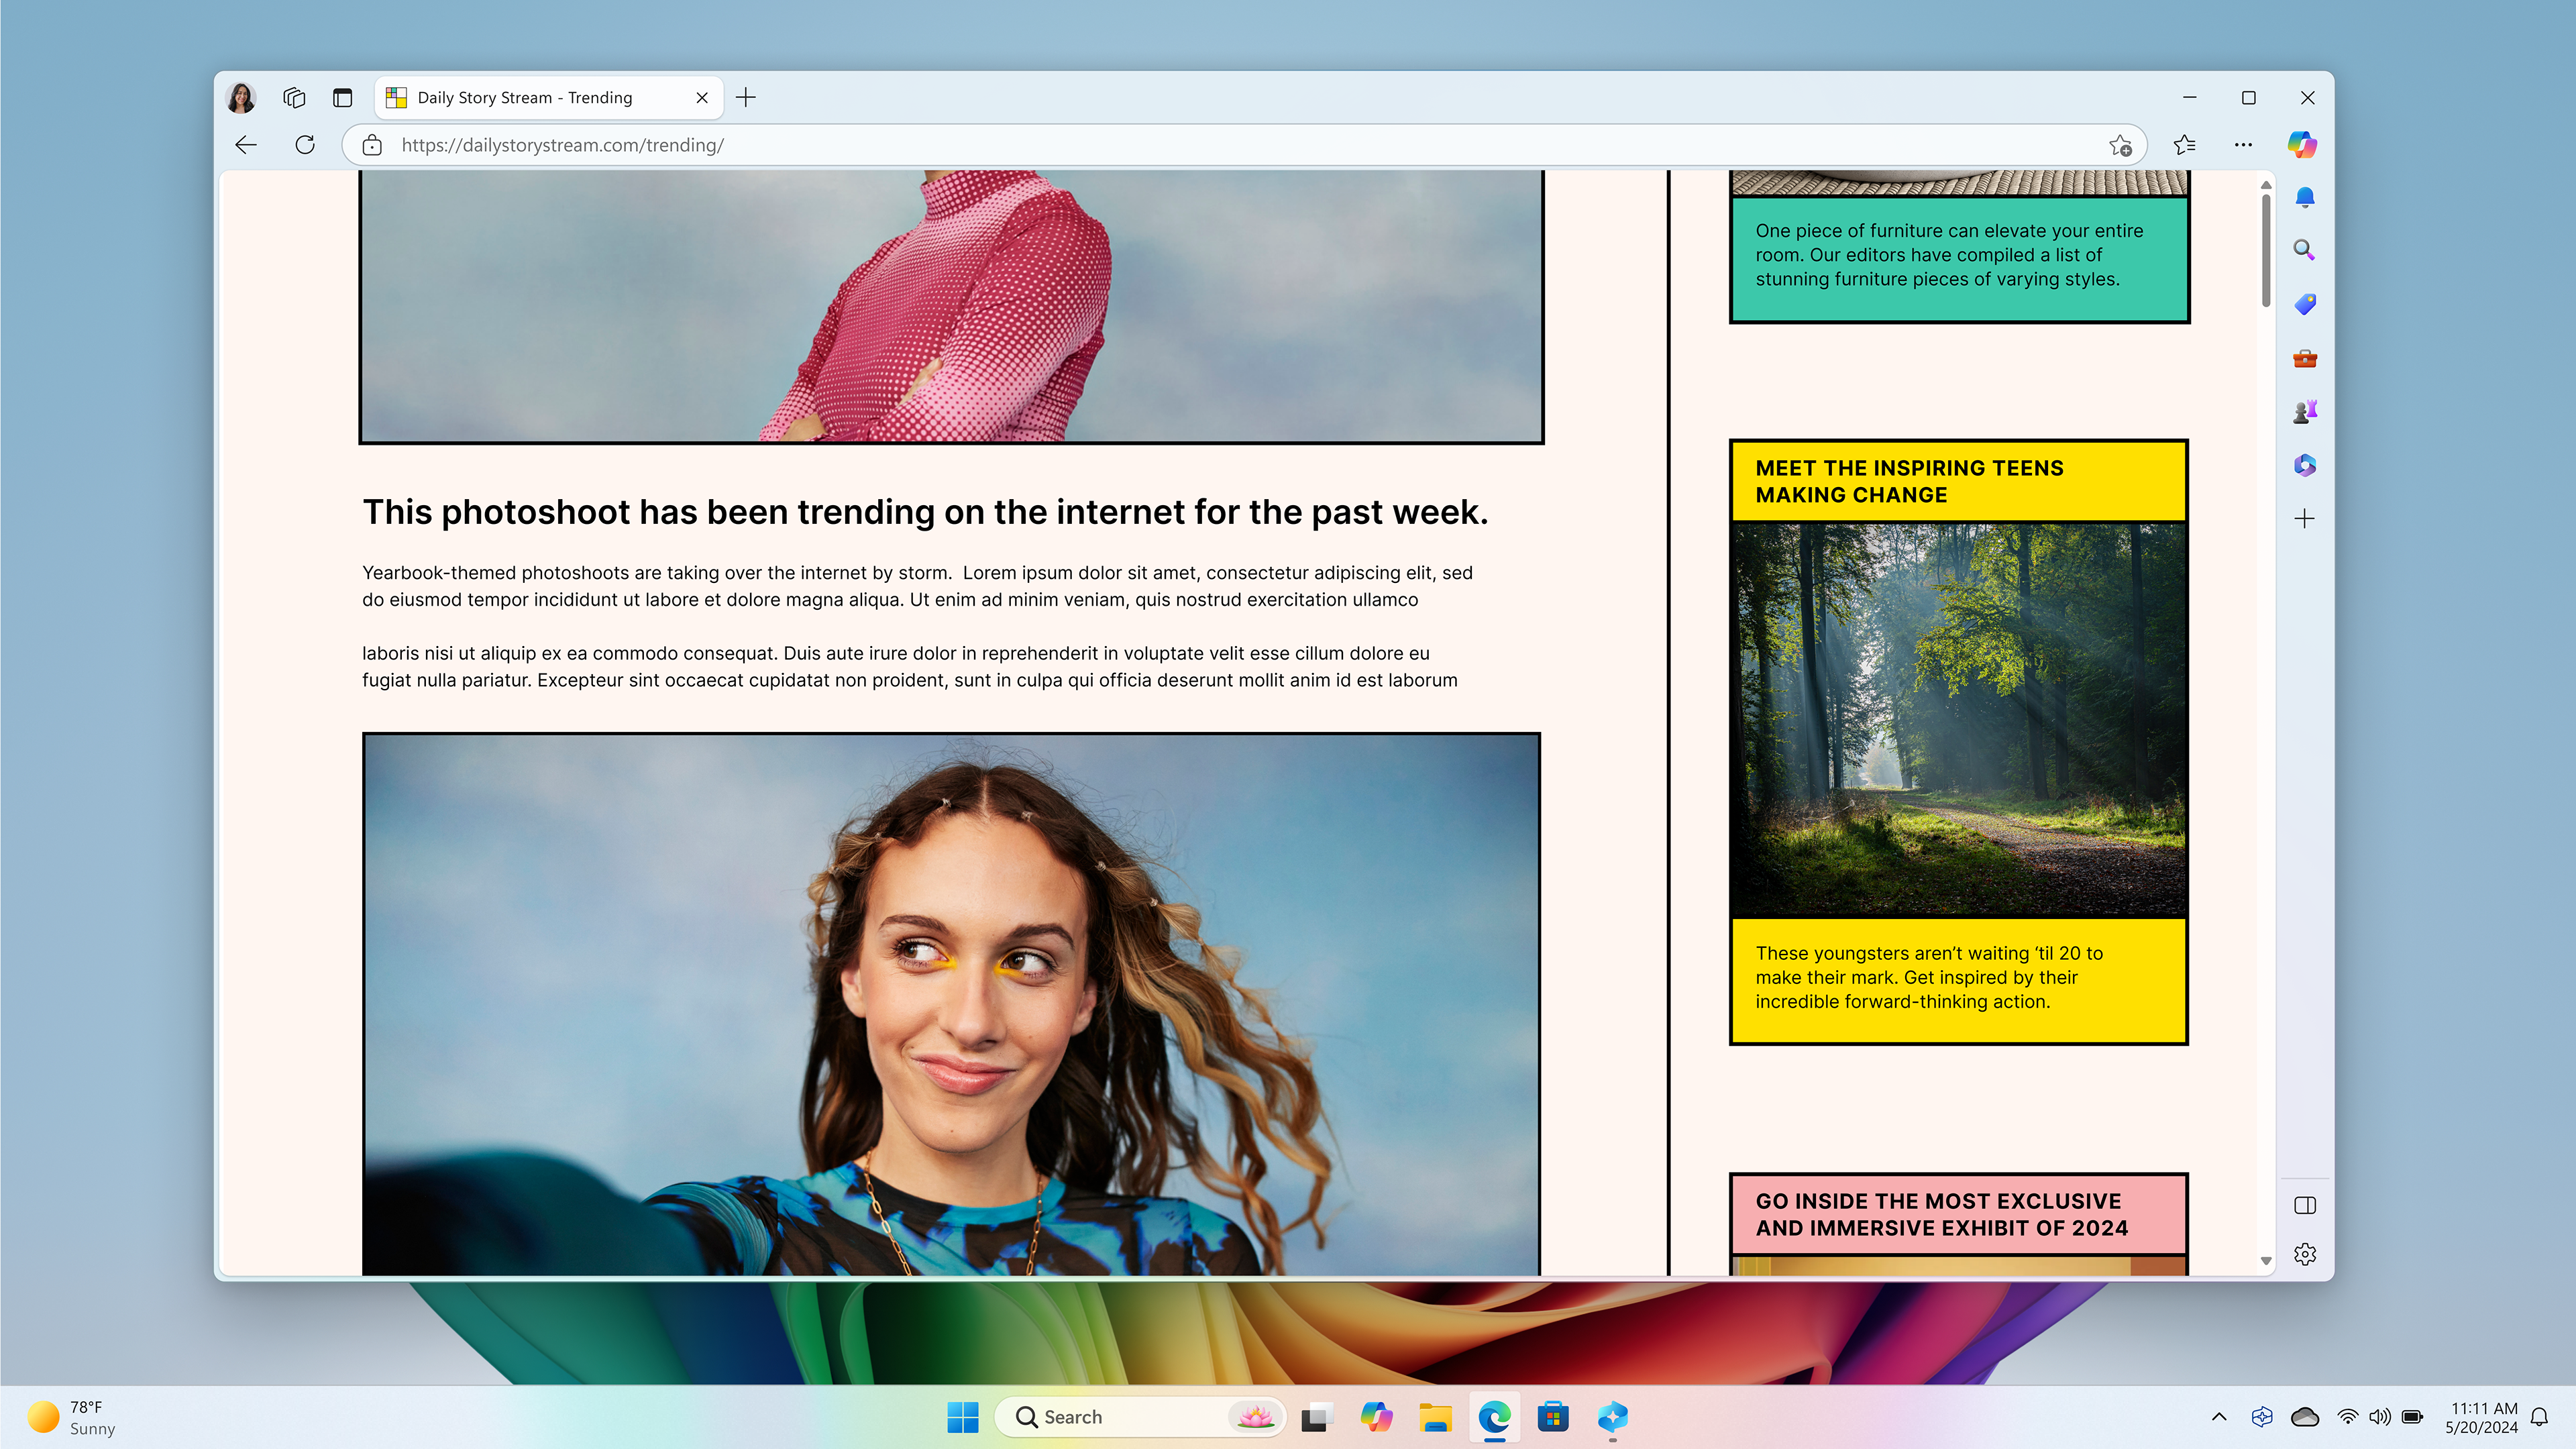Open the tab actions menu icon
This screenshot has width=2576, height=1449.
343,97
